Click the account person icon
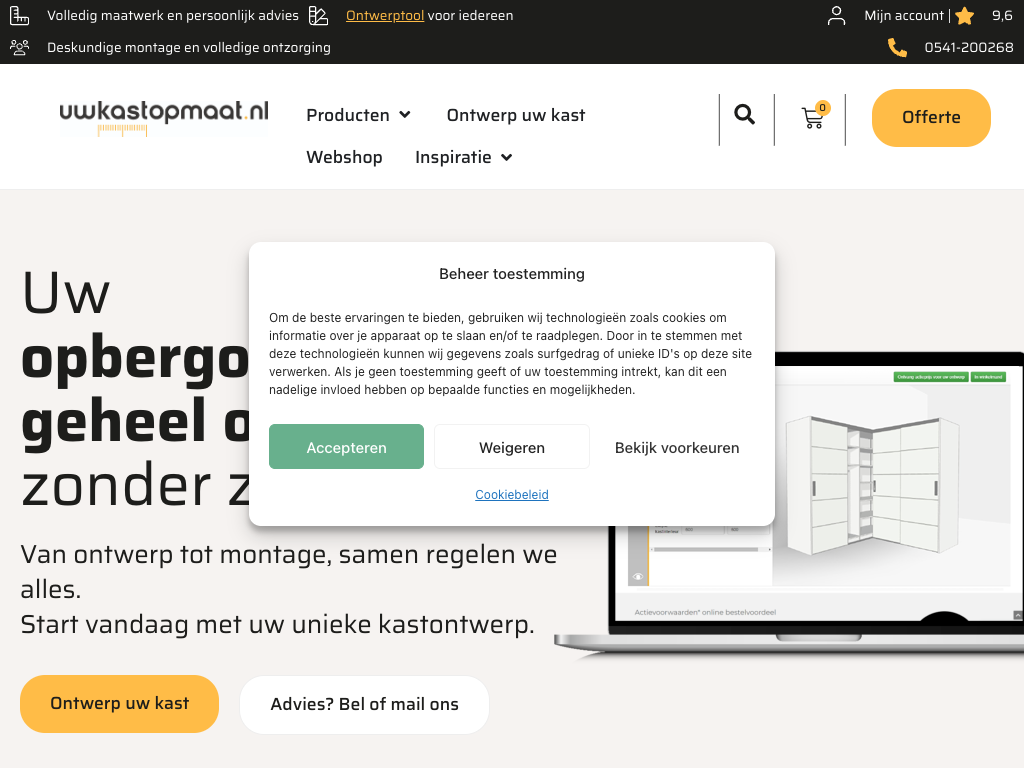 (x=836, y=16)
